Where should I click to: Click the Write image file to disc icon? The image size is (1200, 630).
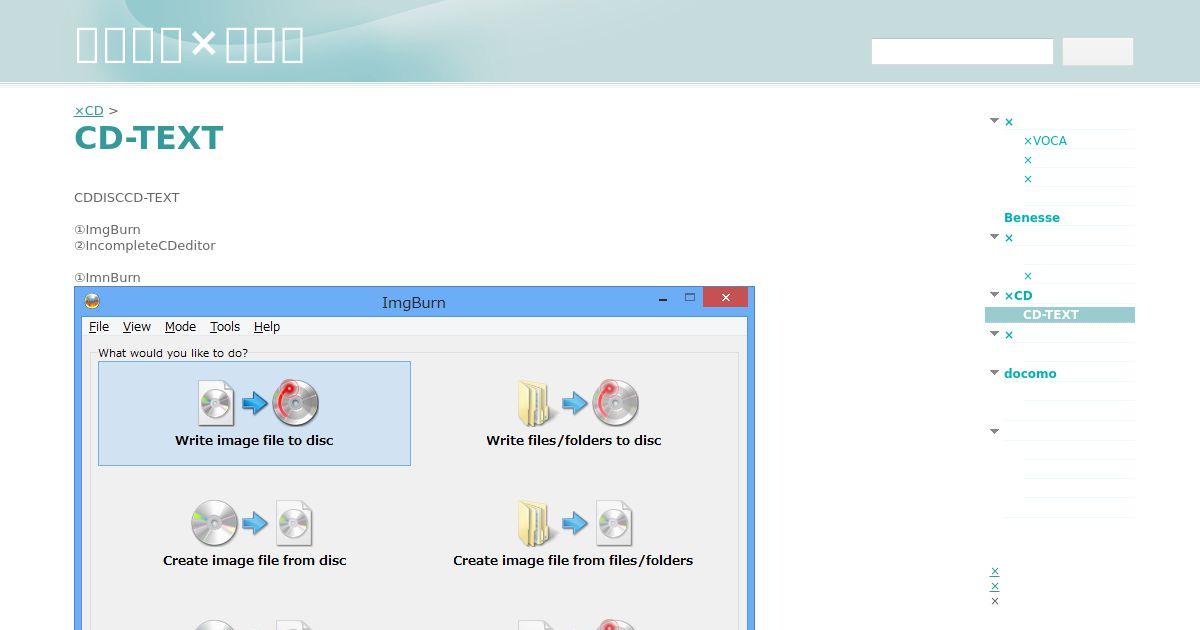[259, 403]
